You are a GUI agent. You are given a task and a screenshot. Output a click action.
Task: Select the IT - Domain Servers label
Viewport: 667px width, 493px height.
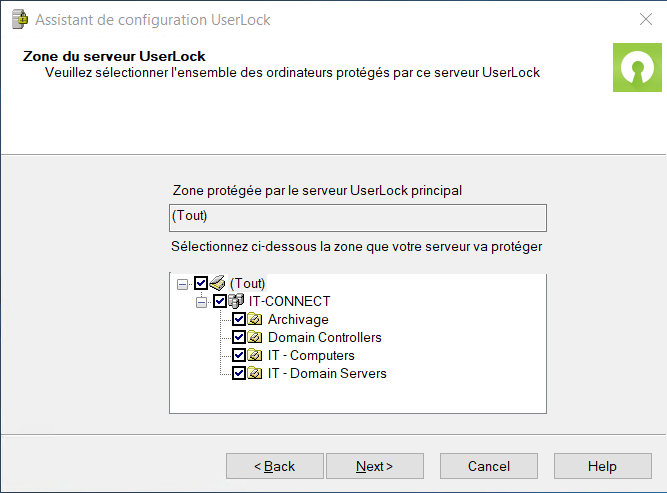(327, 373)
